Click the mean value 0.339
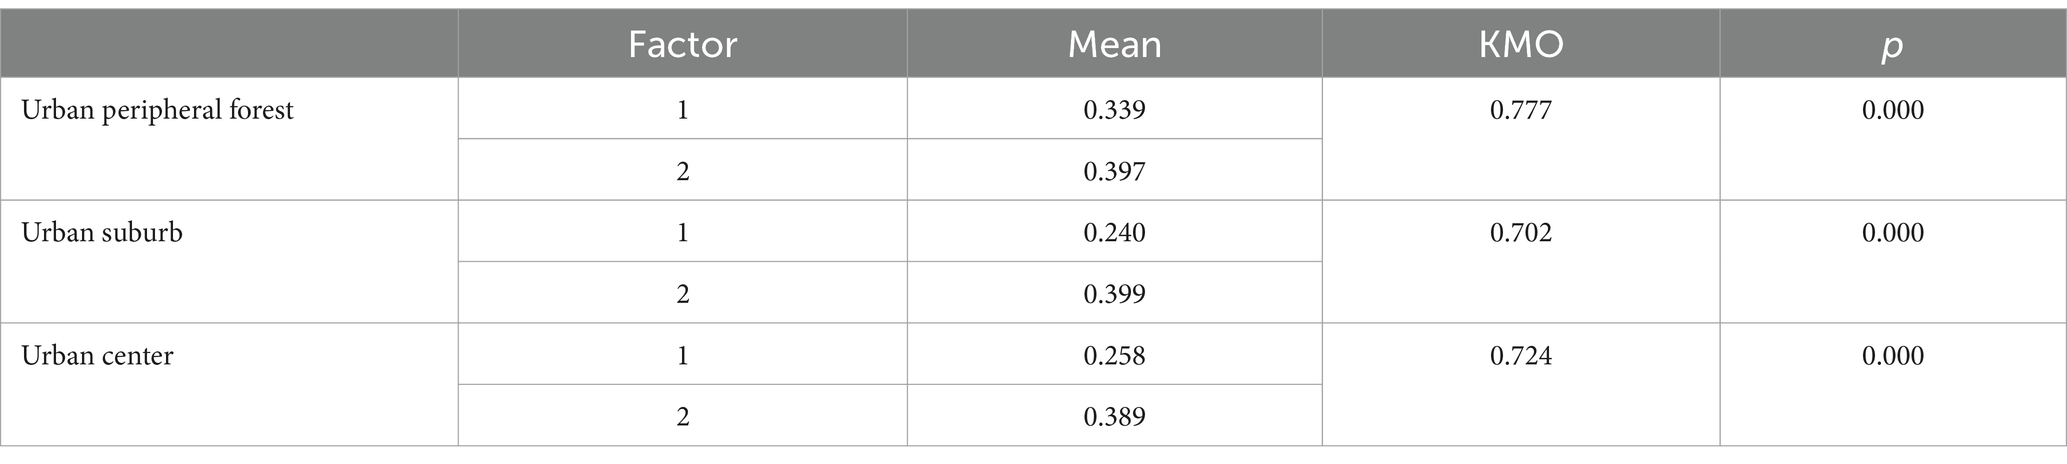 (x=1114, y=110)
